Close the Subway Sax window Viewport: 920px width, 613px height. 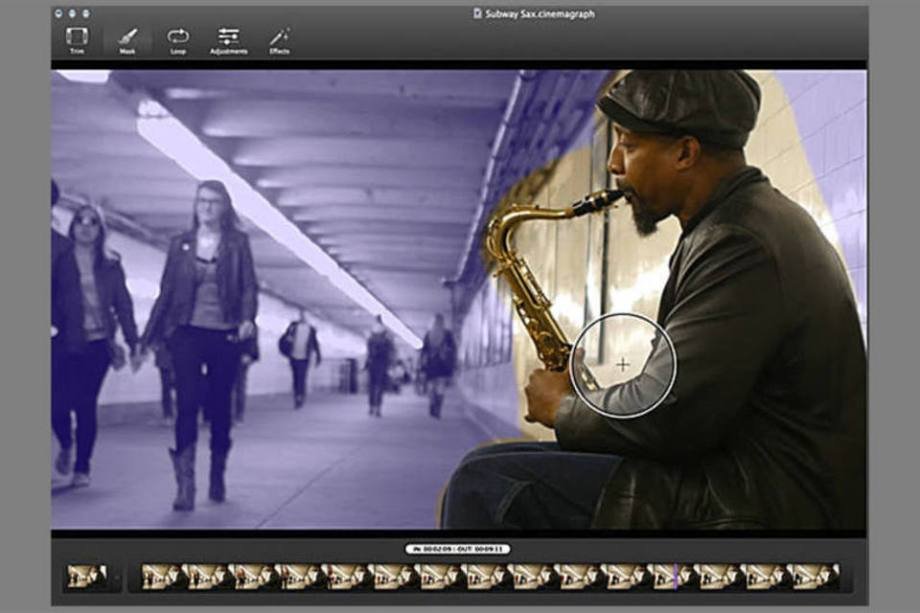coord(61,13)
